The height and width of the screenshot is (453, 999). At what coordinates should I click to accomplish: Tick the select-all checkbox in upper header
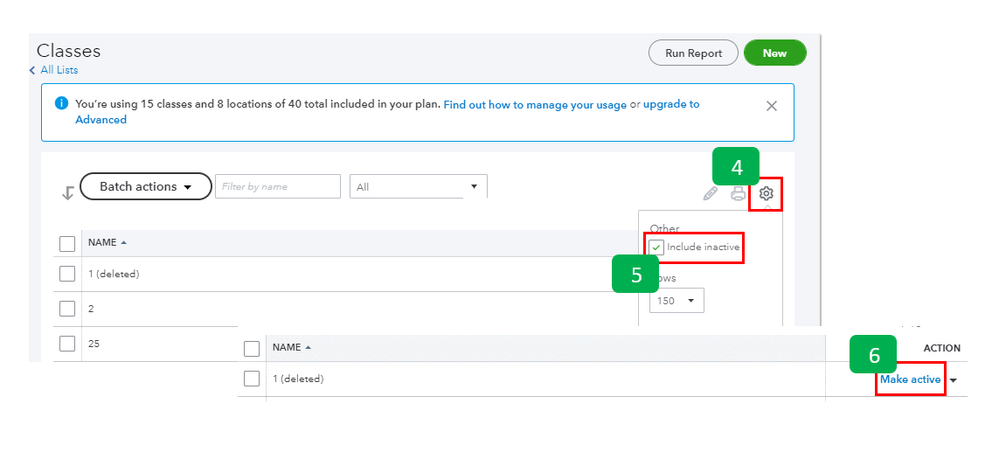click(x=67, y=243)
